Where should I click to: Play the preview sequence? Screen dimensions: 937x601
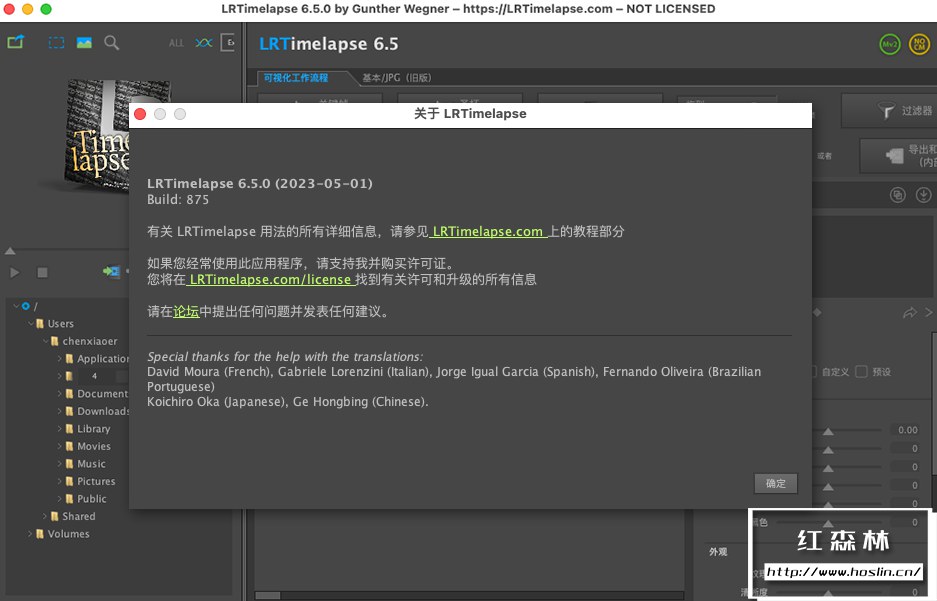pyautogui.click(x=15, y=272)
